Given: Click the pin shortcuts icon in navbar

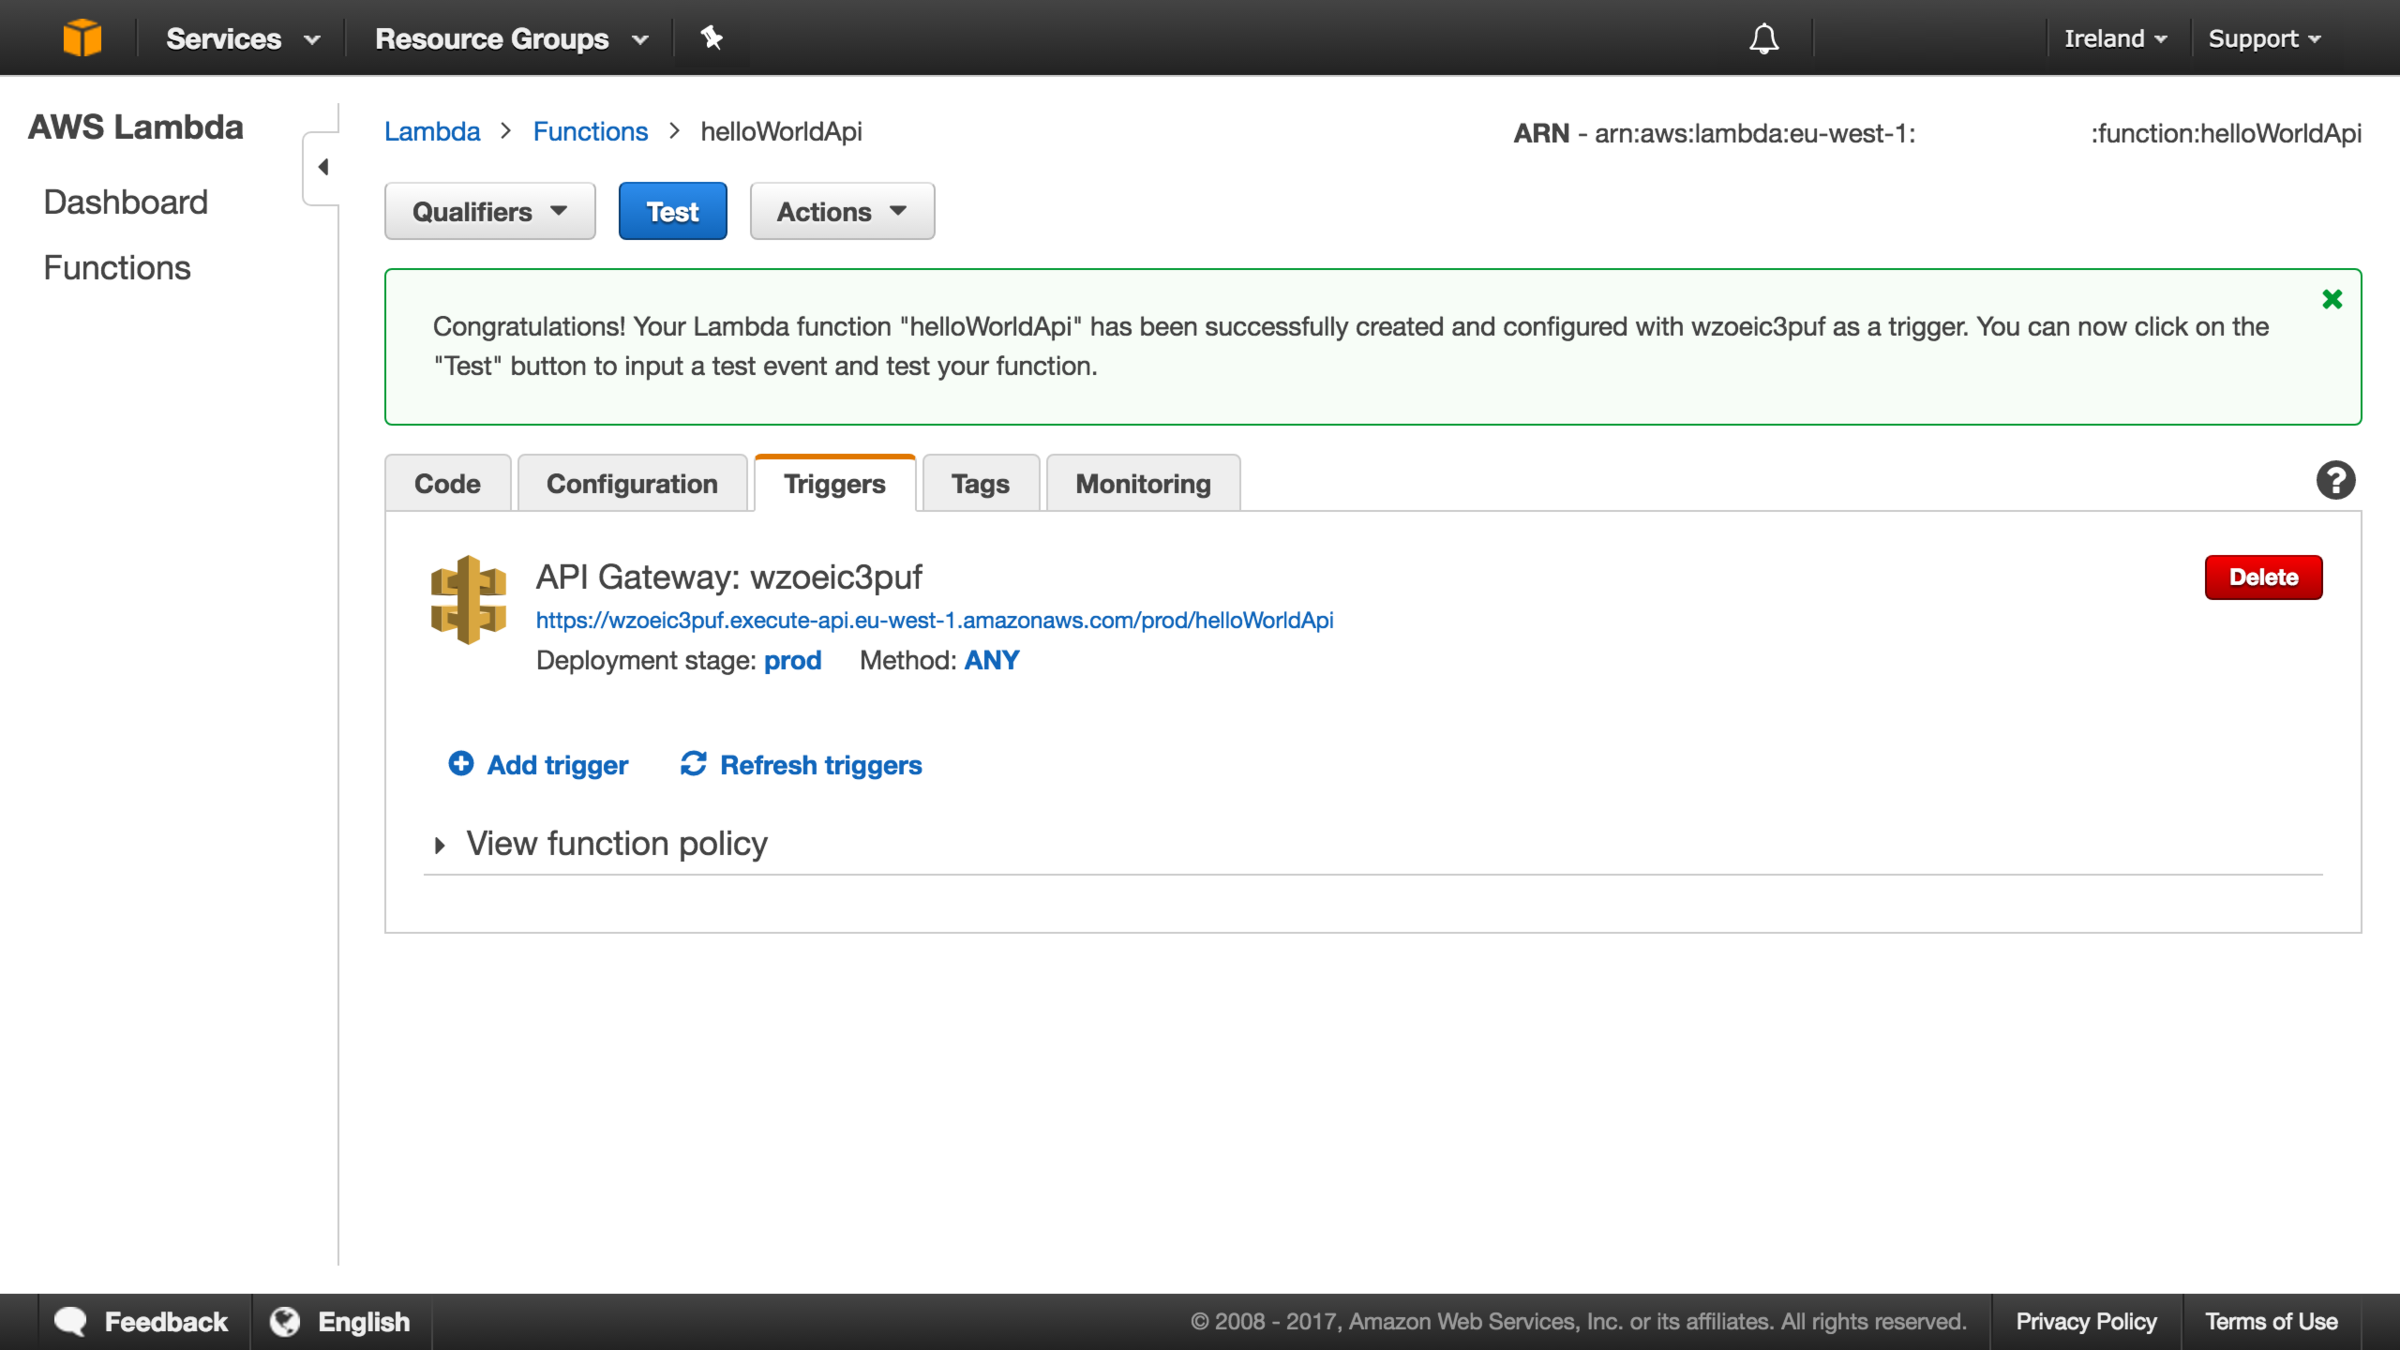Looking at the screenshot, I should pyautogui.click(x=711, y=38).
